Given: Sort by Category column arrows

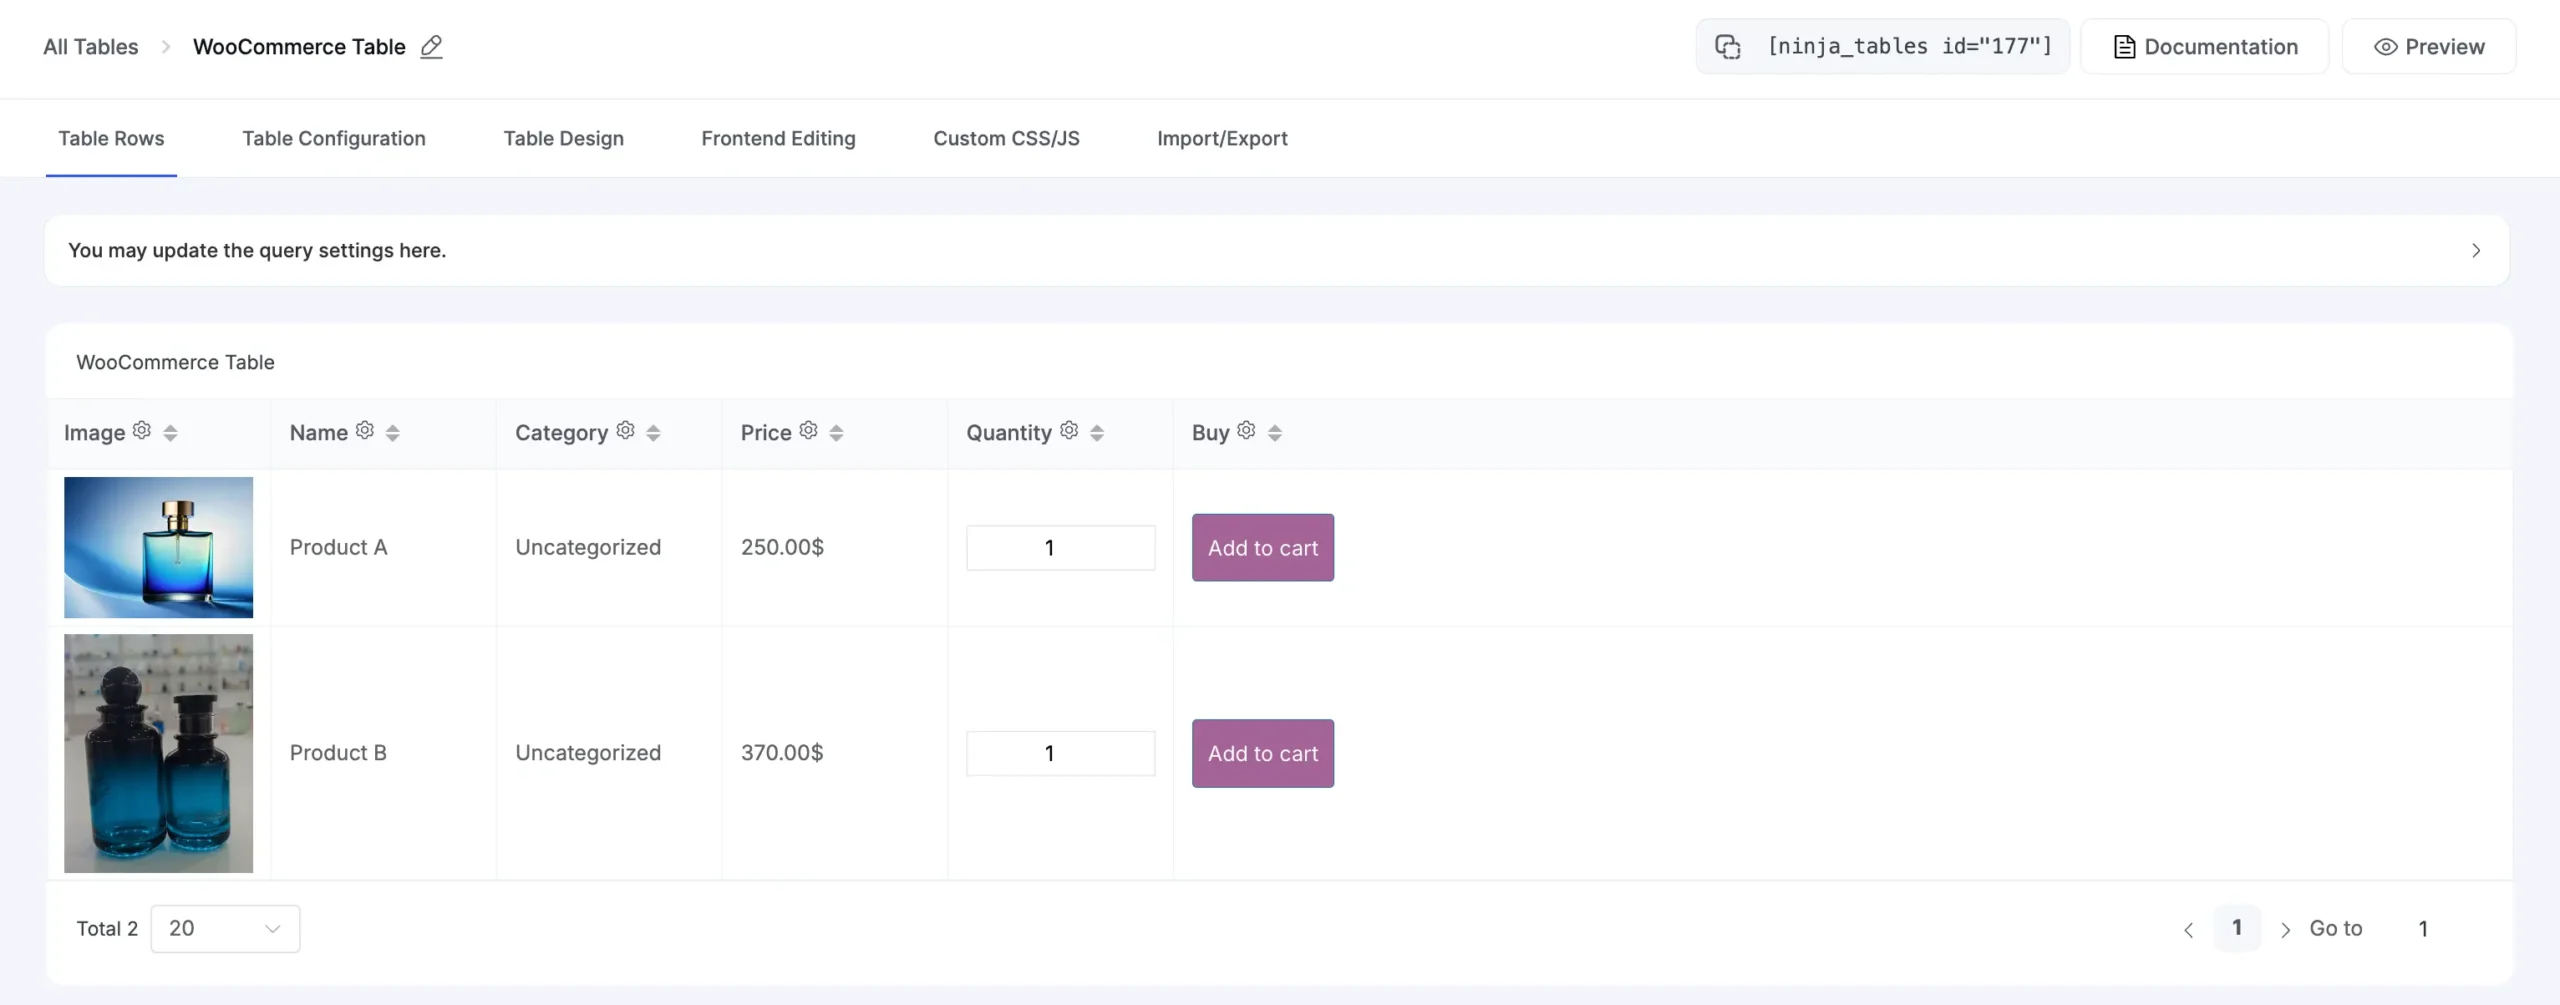Looking at the screenshot, I should coord(653,433).
